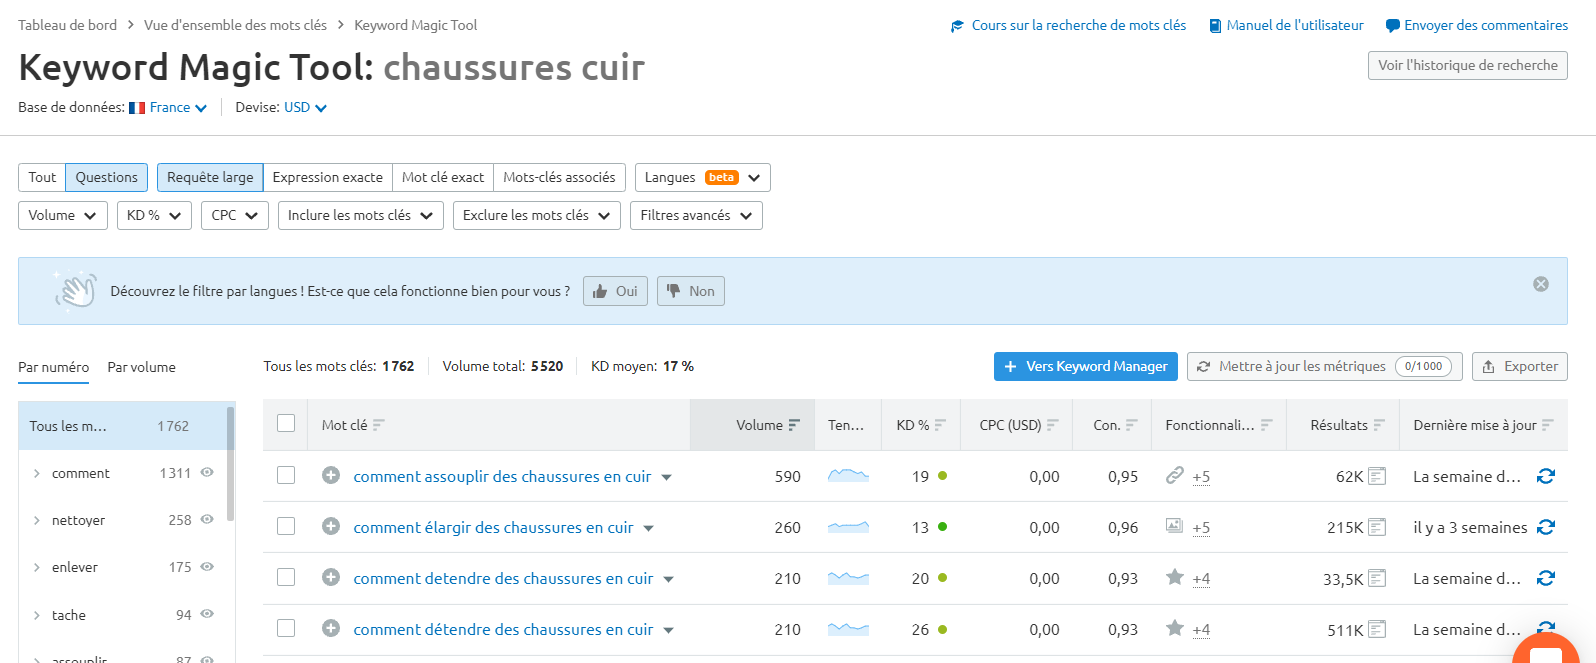The height and width of the screenshot is (663, 1596).
Task: View trend sparkline for 'comment assouplir' row
Action: [x=848, y=476]
